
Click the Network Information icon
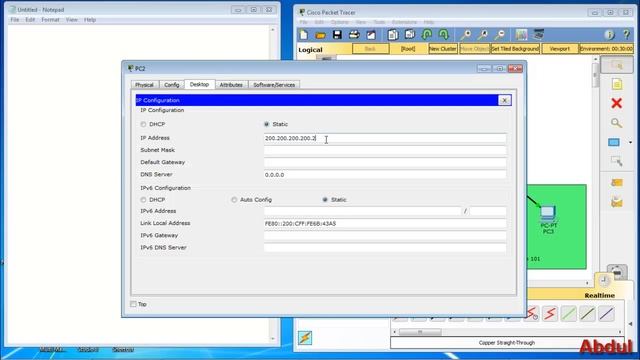click(609, 35)
